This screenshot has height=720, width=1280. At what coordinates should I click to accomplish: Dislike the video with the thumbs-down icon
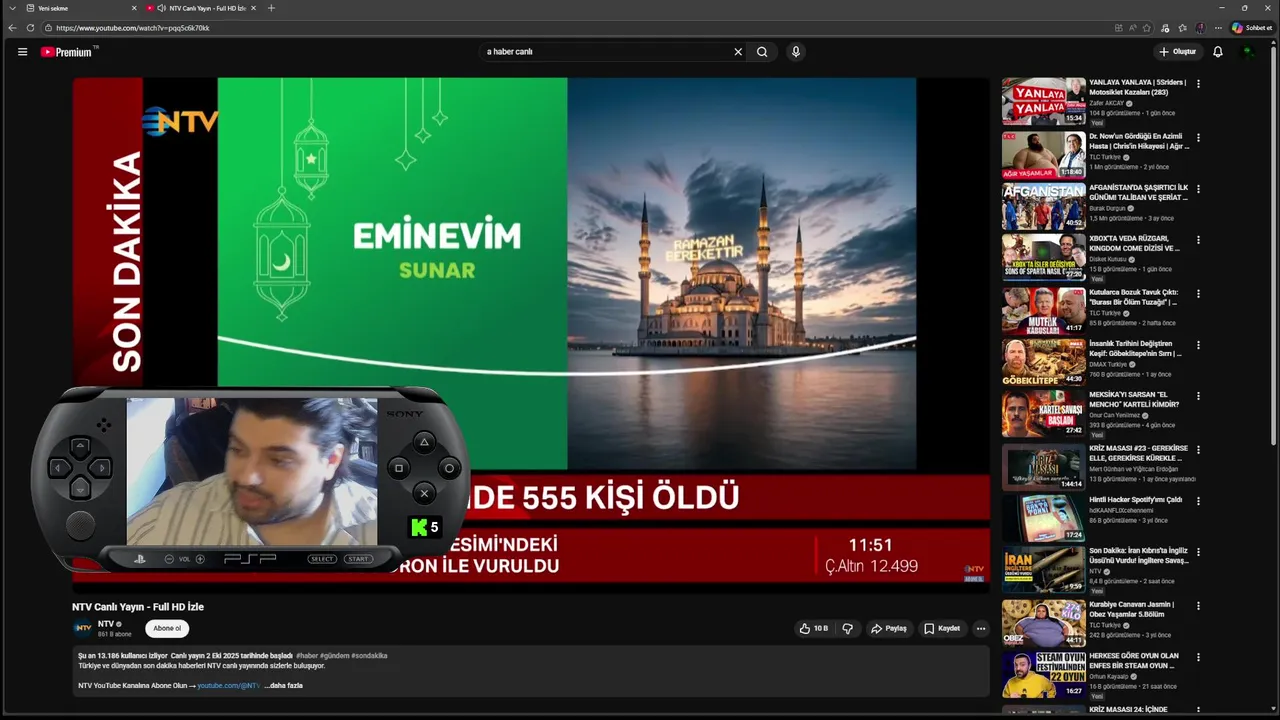[847, 628]
